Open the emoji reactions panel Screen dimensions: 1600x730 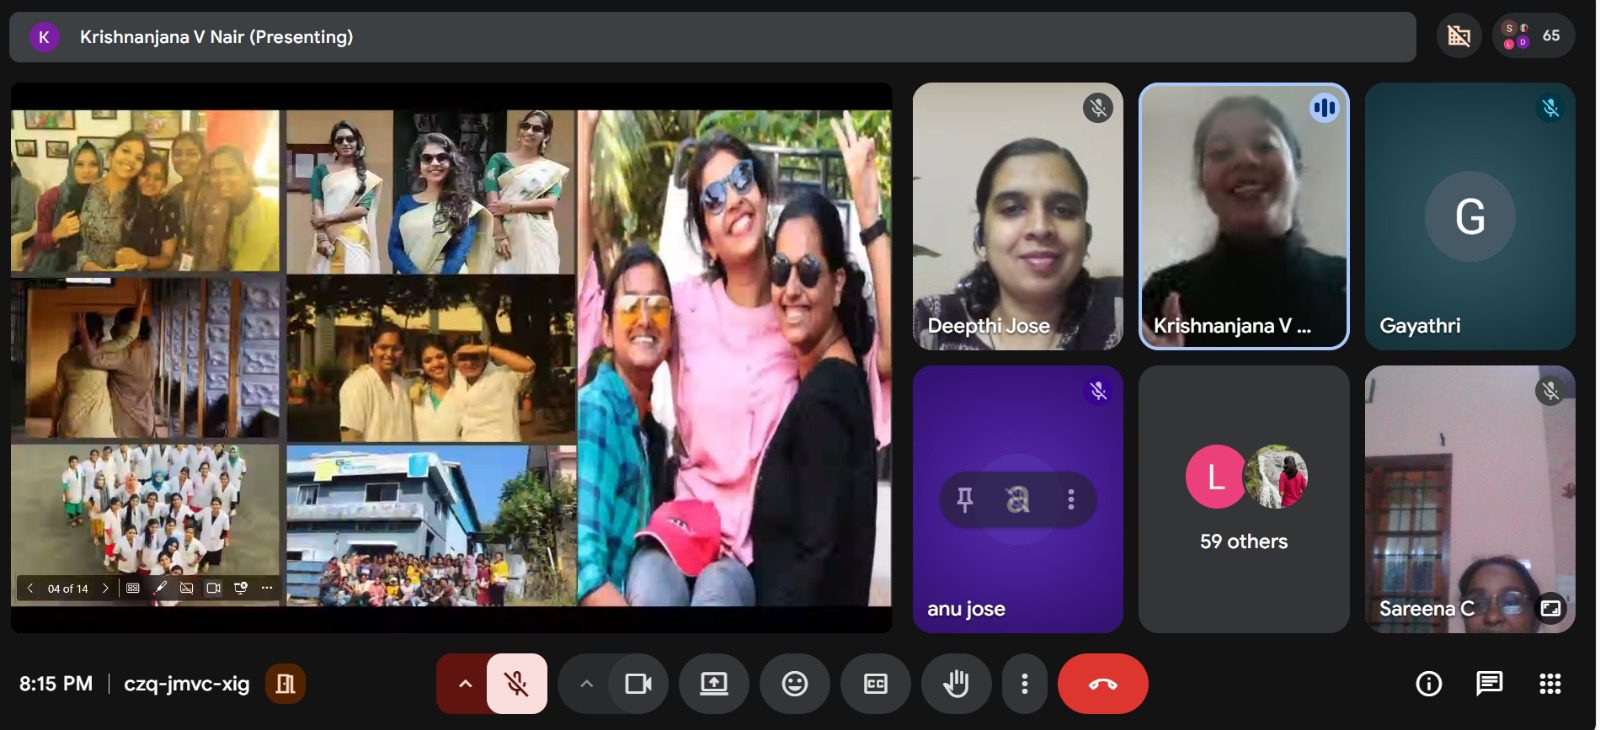795,684
